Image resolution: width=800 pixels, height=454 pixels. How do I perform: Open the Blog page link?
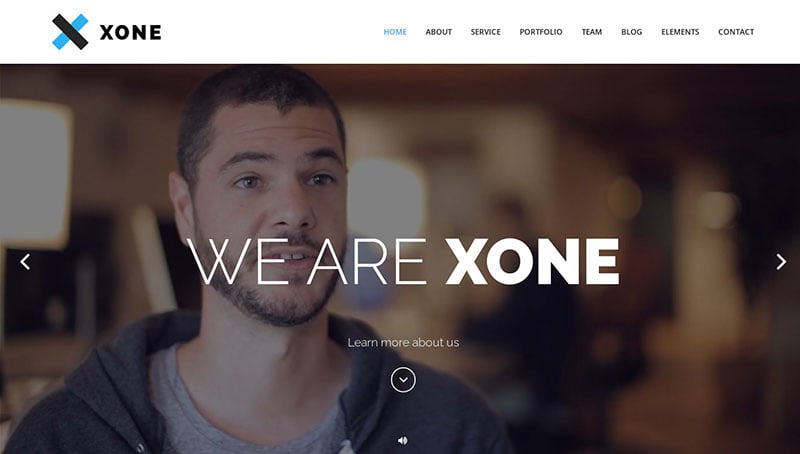pyautogui.click(x=632, y=32)
